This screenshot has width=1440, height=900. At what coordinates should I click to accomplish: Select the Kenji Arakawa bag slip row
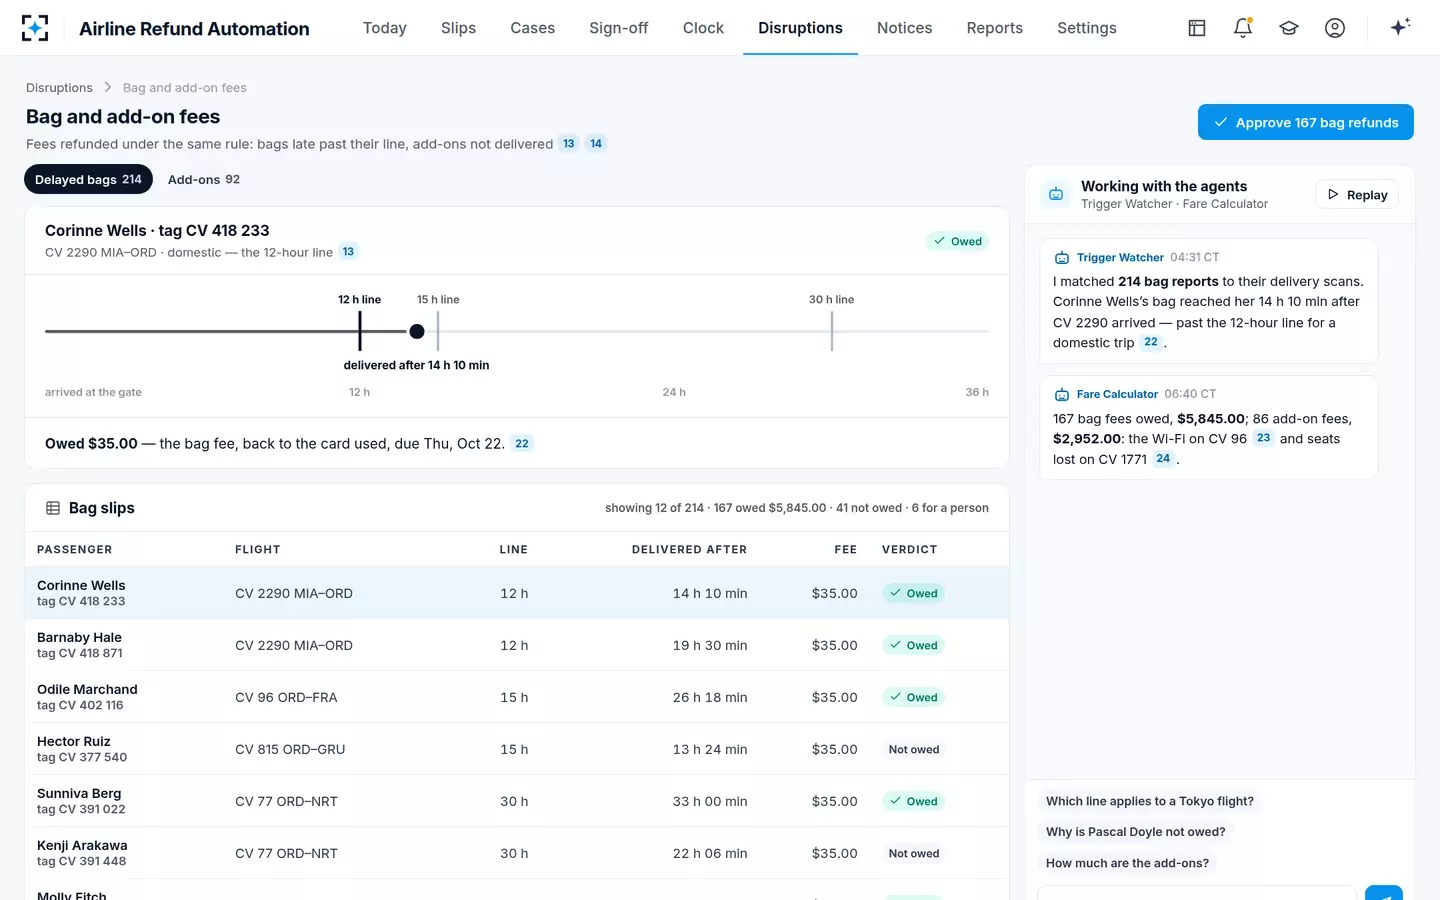coord(516,853)
